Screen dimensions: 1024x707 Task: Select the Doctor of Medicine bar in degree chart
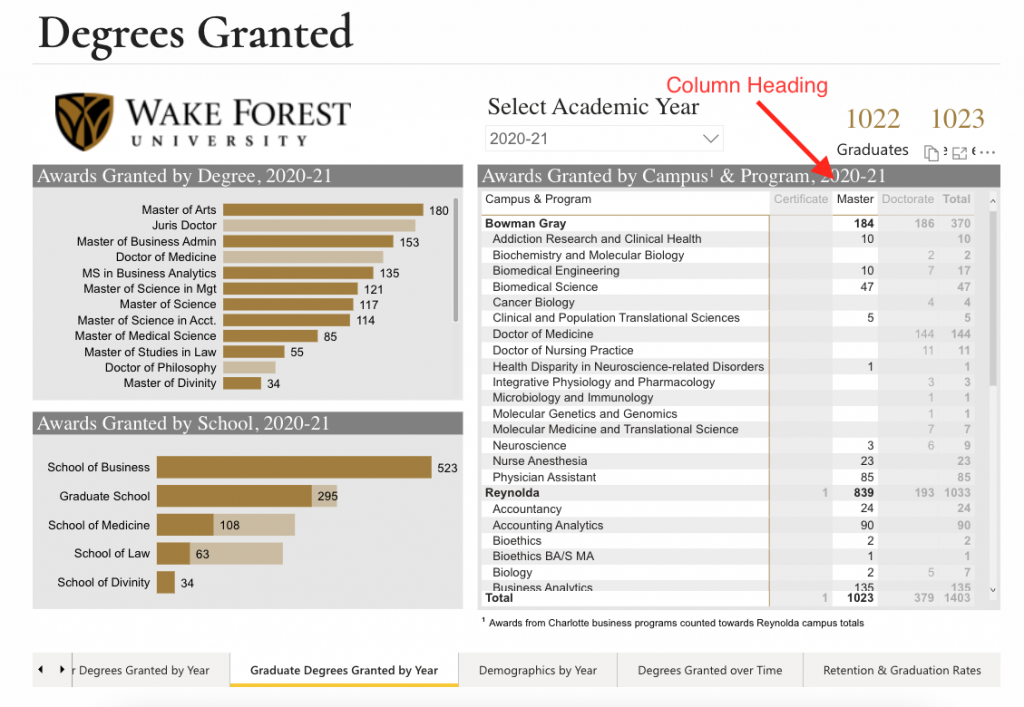tap(303, 257)
